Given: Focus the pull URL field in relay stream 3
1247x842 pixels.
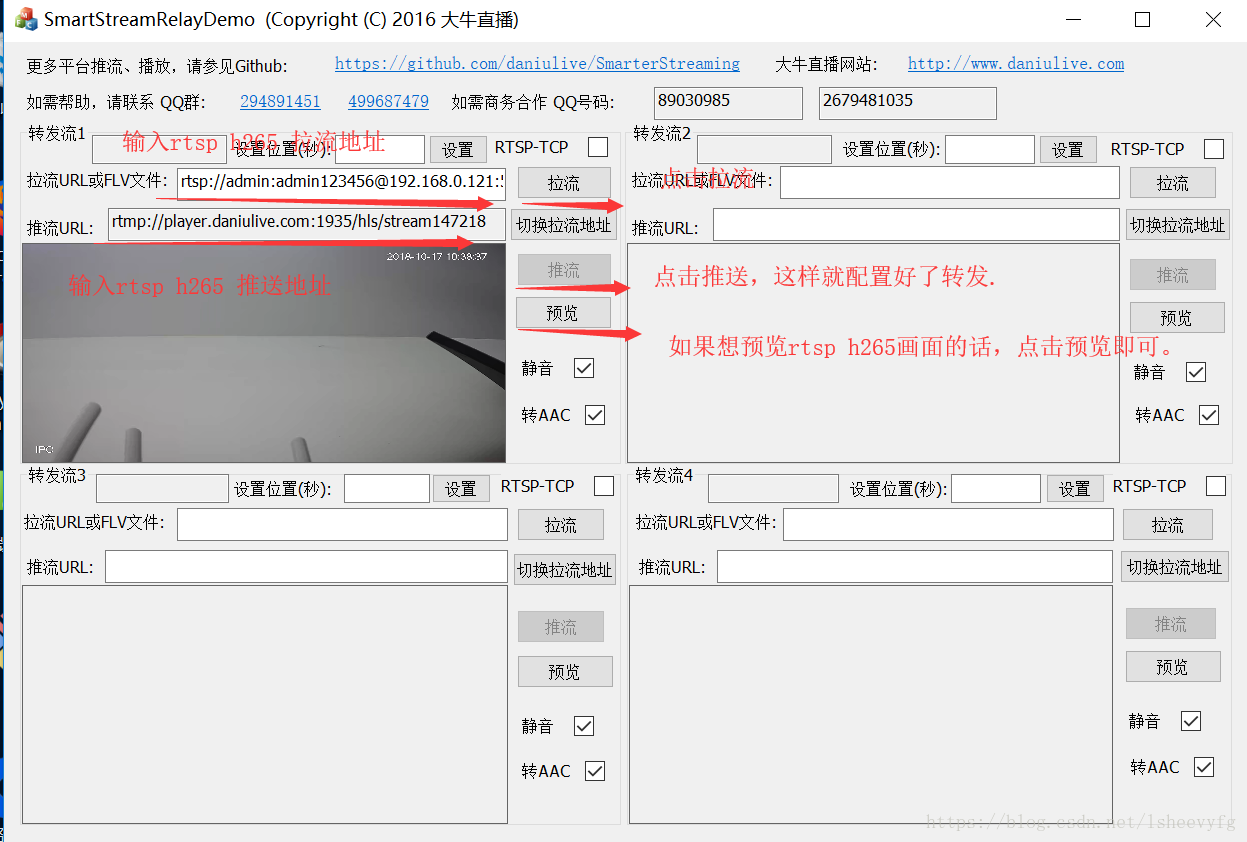Looking at the screenshot, I should point(343,525).
